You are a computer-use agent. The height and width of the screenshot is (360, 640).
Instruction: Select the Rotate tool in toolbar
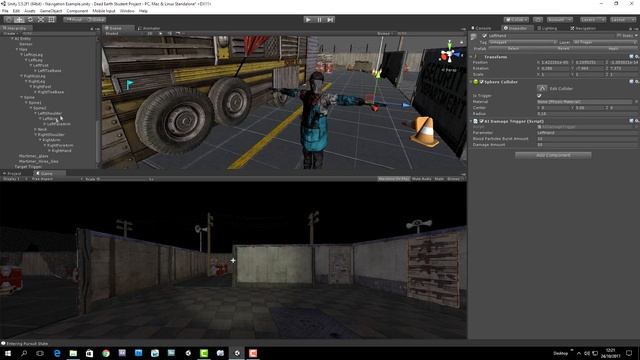(30, 19)
